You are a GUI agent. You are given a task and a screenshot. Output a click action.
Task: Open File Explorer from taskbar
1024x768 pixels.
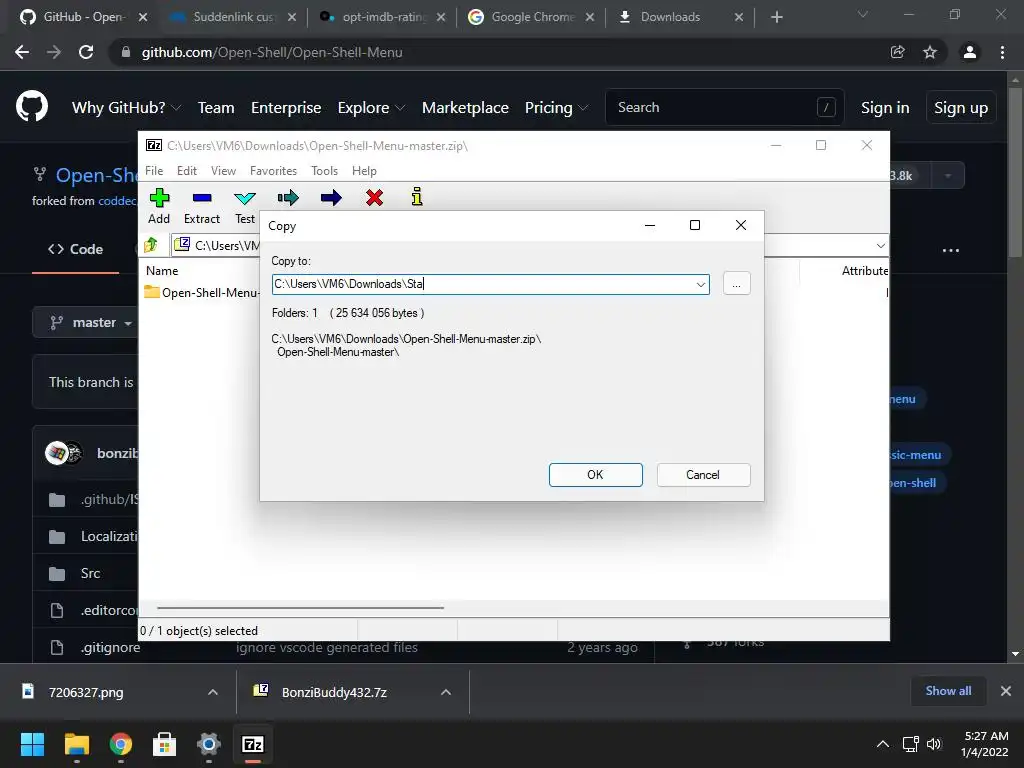pos(76,744)
